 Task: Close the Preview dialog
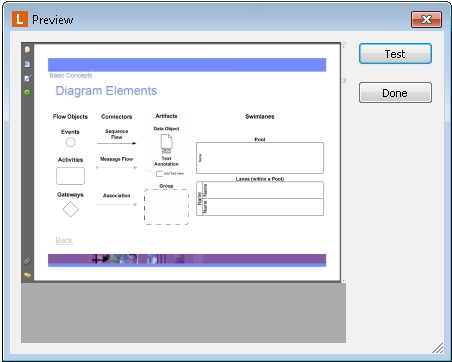pos(426,19)
